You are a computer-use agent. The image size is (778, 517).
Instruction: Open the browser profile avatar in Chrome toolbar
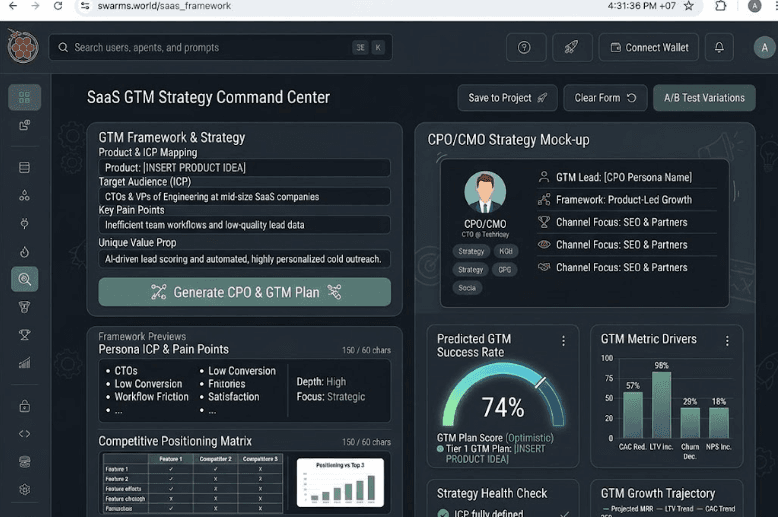click(754, 6)
